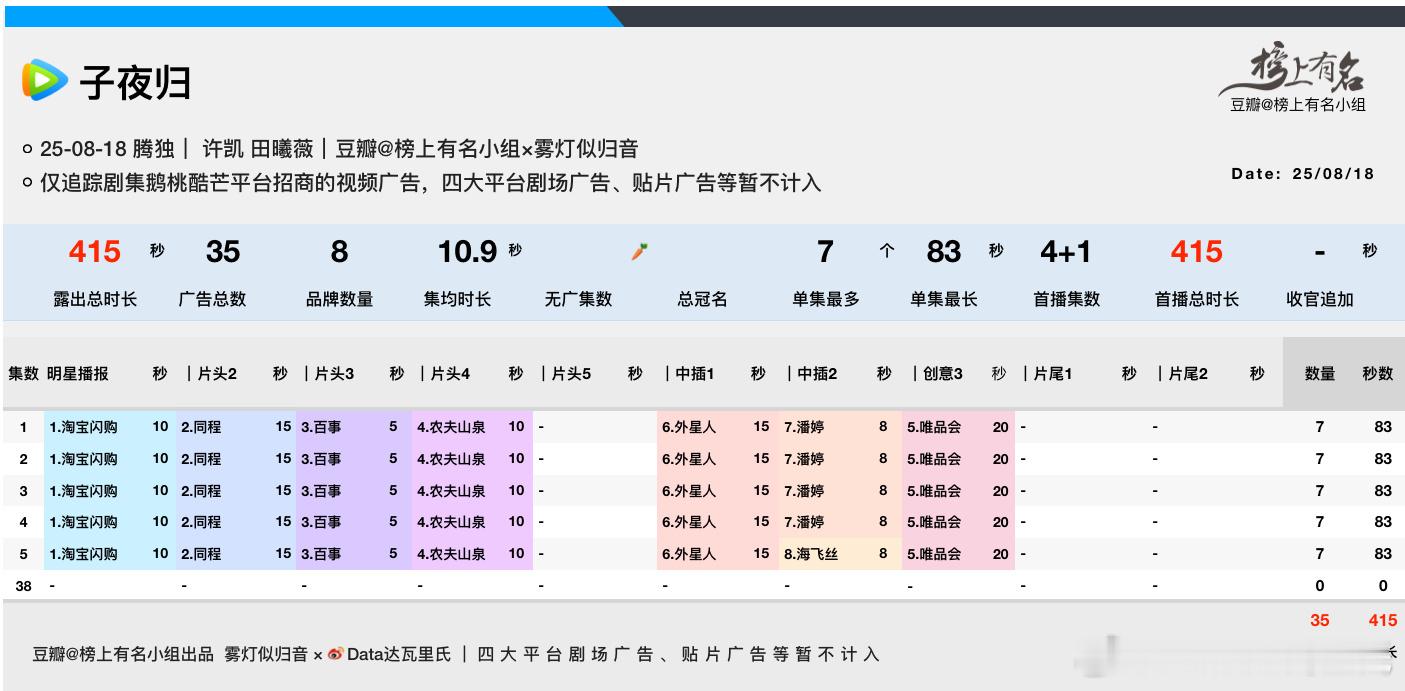Click the Date: 25/08/18 text
Image resolution: width=1405 pixels, height=691 pixels.
click(1303, 173)
